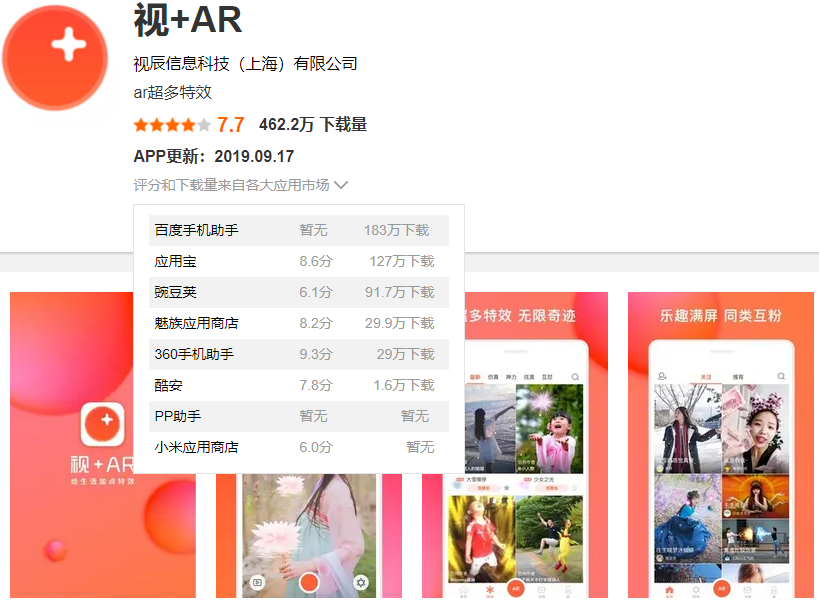819x601 pixels.
Task: Select the 魅族应用商店 market row
Action: 299,323
